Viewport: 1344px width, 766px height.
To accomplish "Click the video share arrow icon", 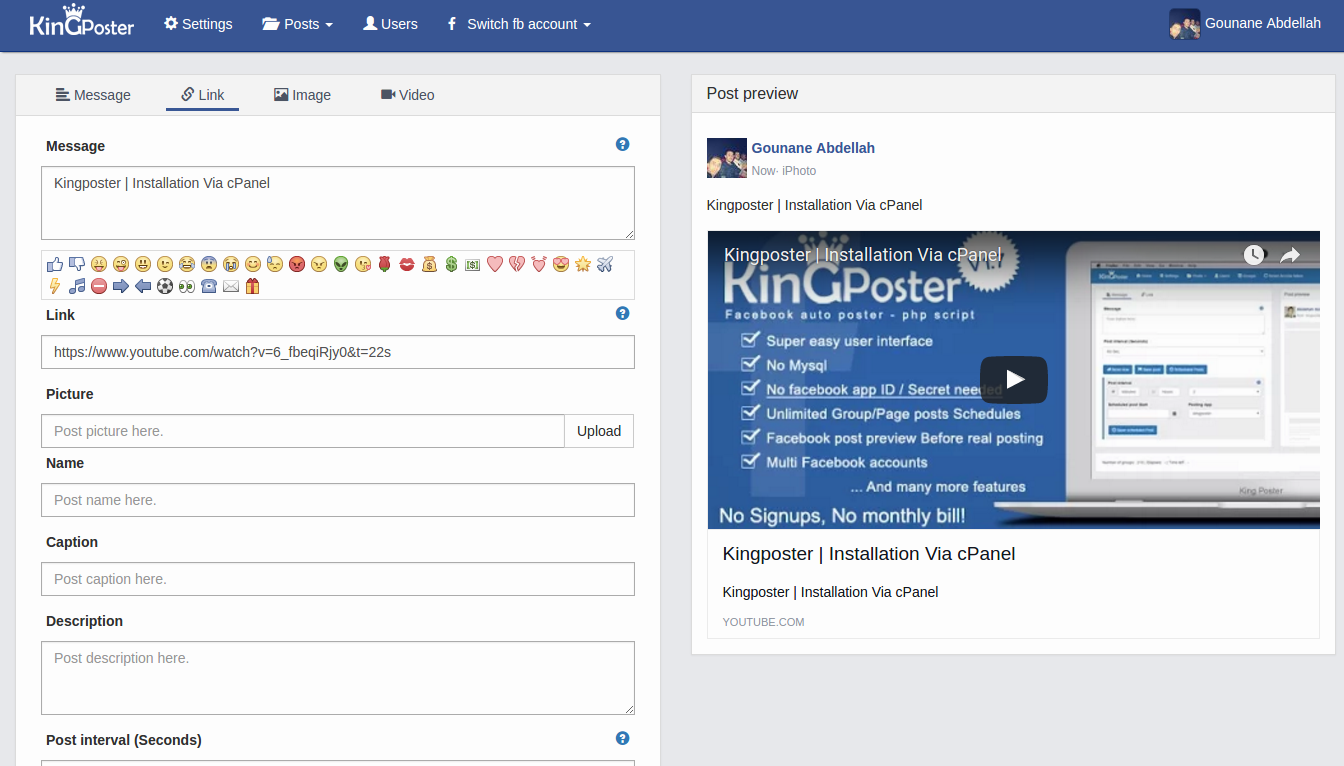I will click(1290, 255).
